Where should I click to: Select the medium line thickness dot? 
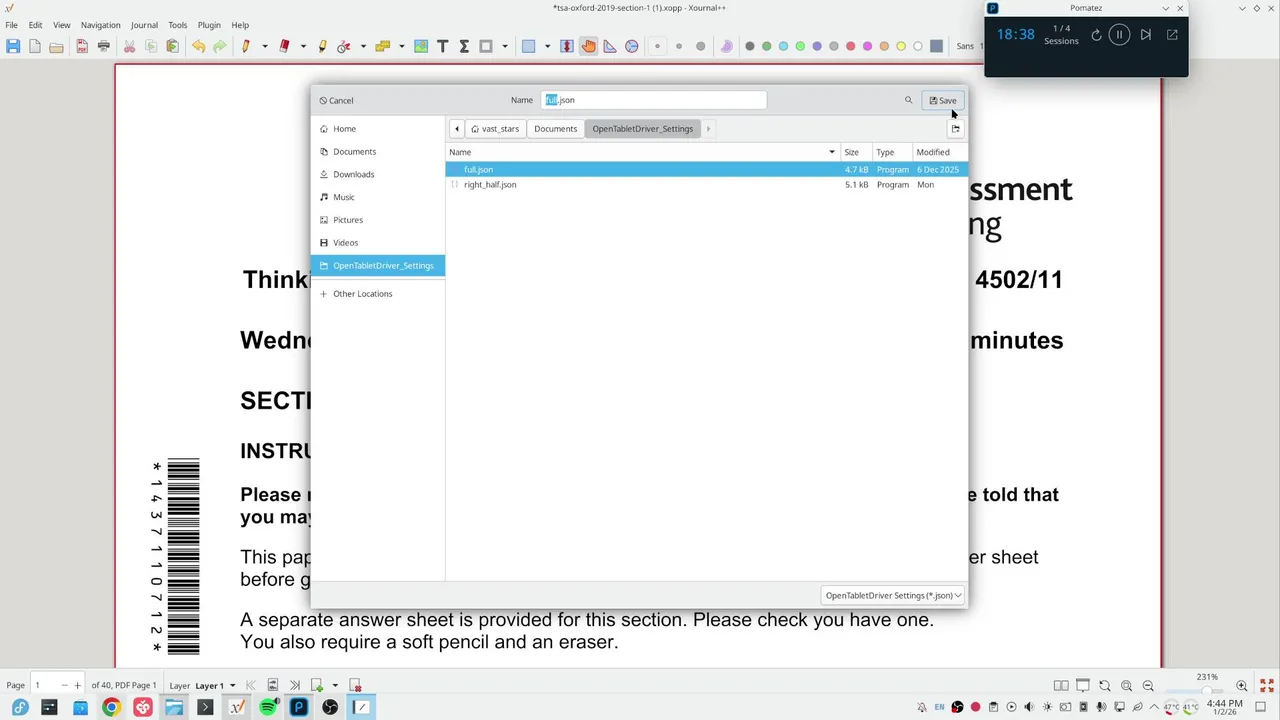pos(679,46)
